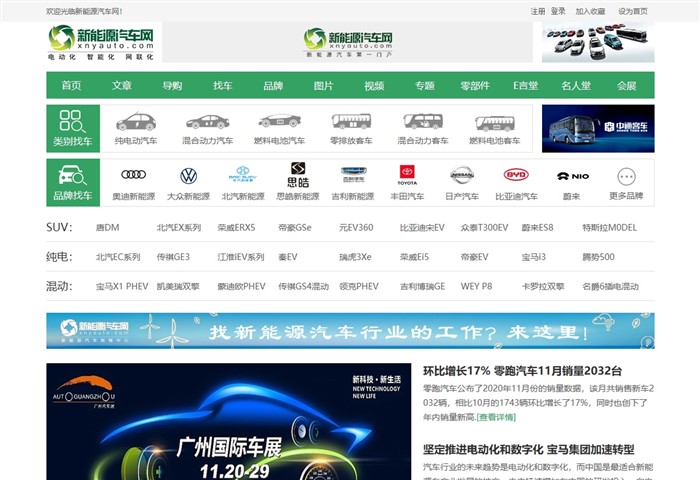The height and width of the screenshot is (480, 700).
Task: Open the 唐DM SUV link
Action: (108, 227)
